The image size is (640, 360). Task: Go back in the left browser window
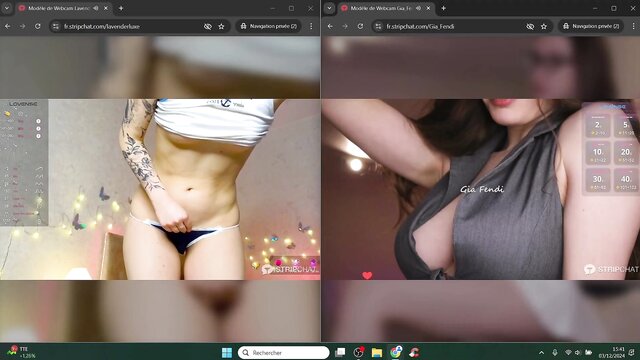point(8,26)
